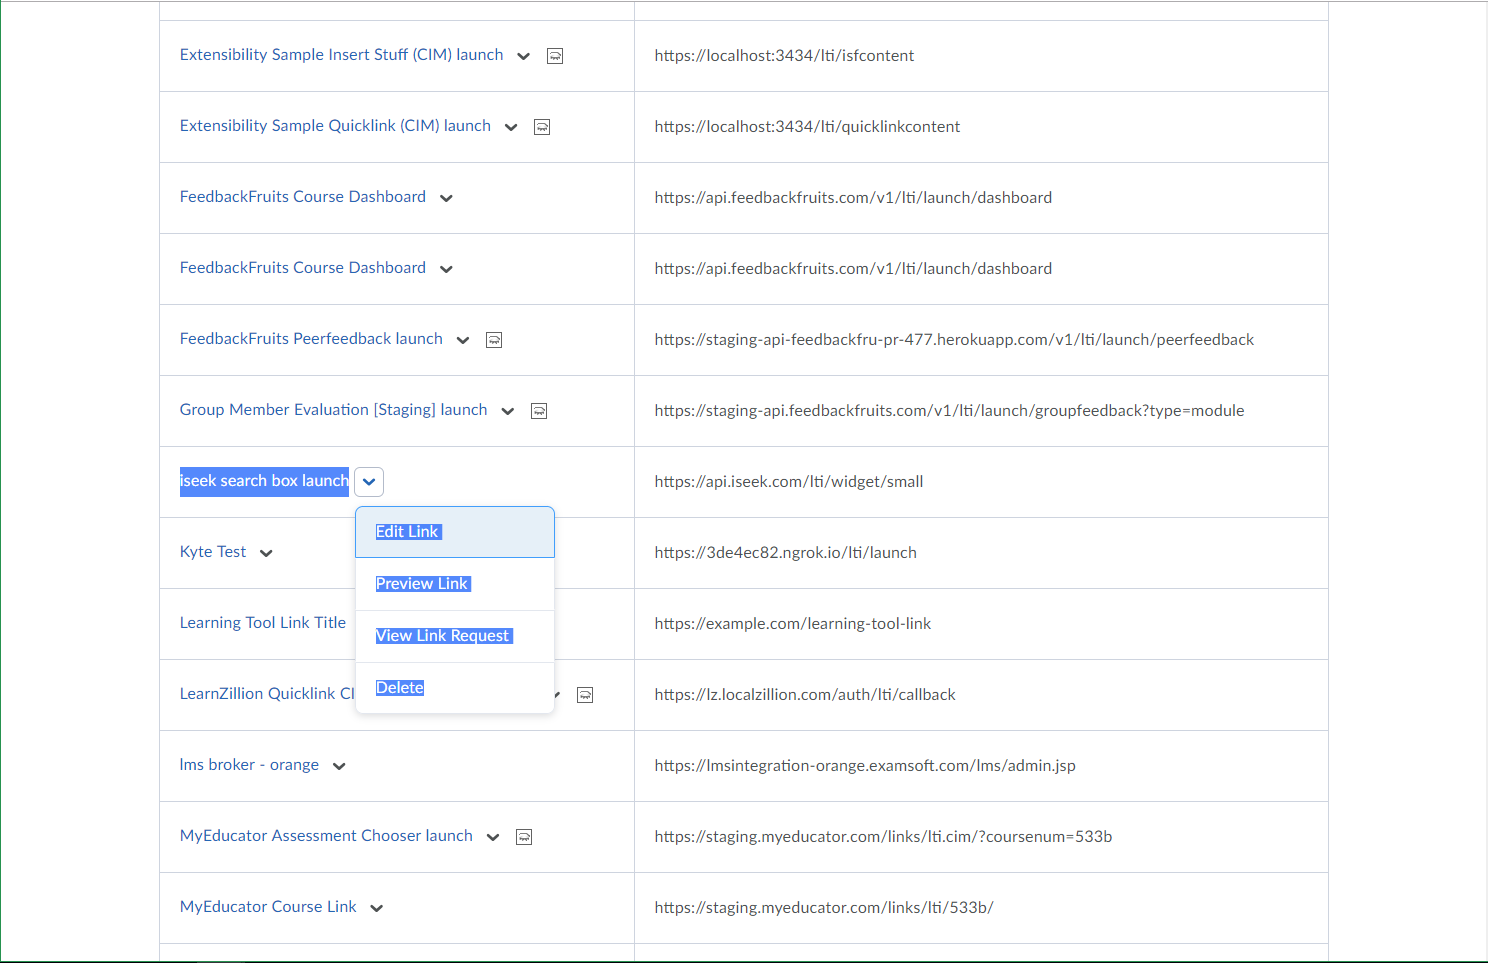
Task: Click the icon beside MyEducator Assessment Chooser launch
Action: (524, 837)
